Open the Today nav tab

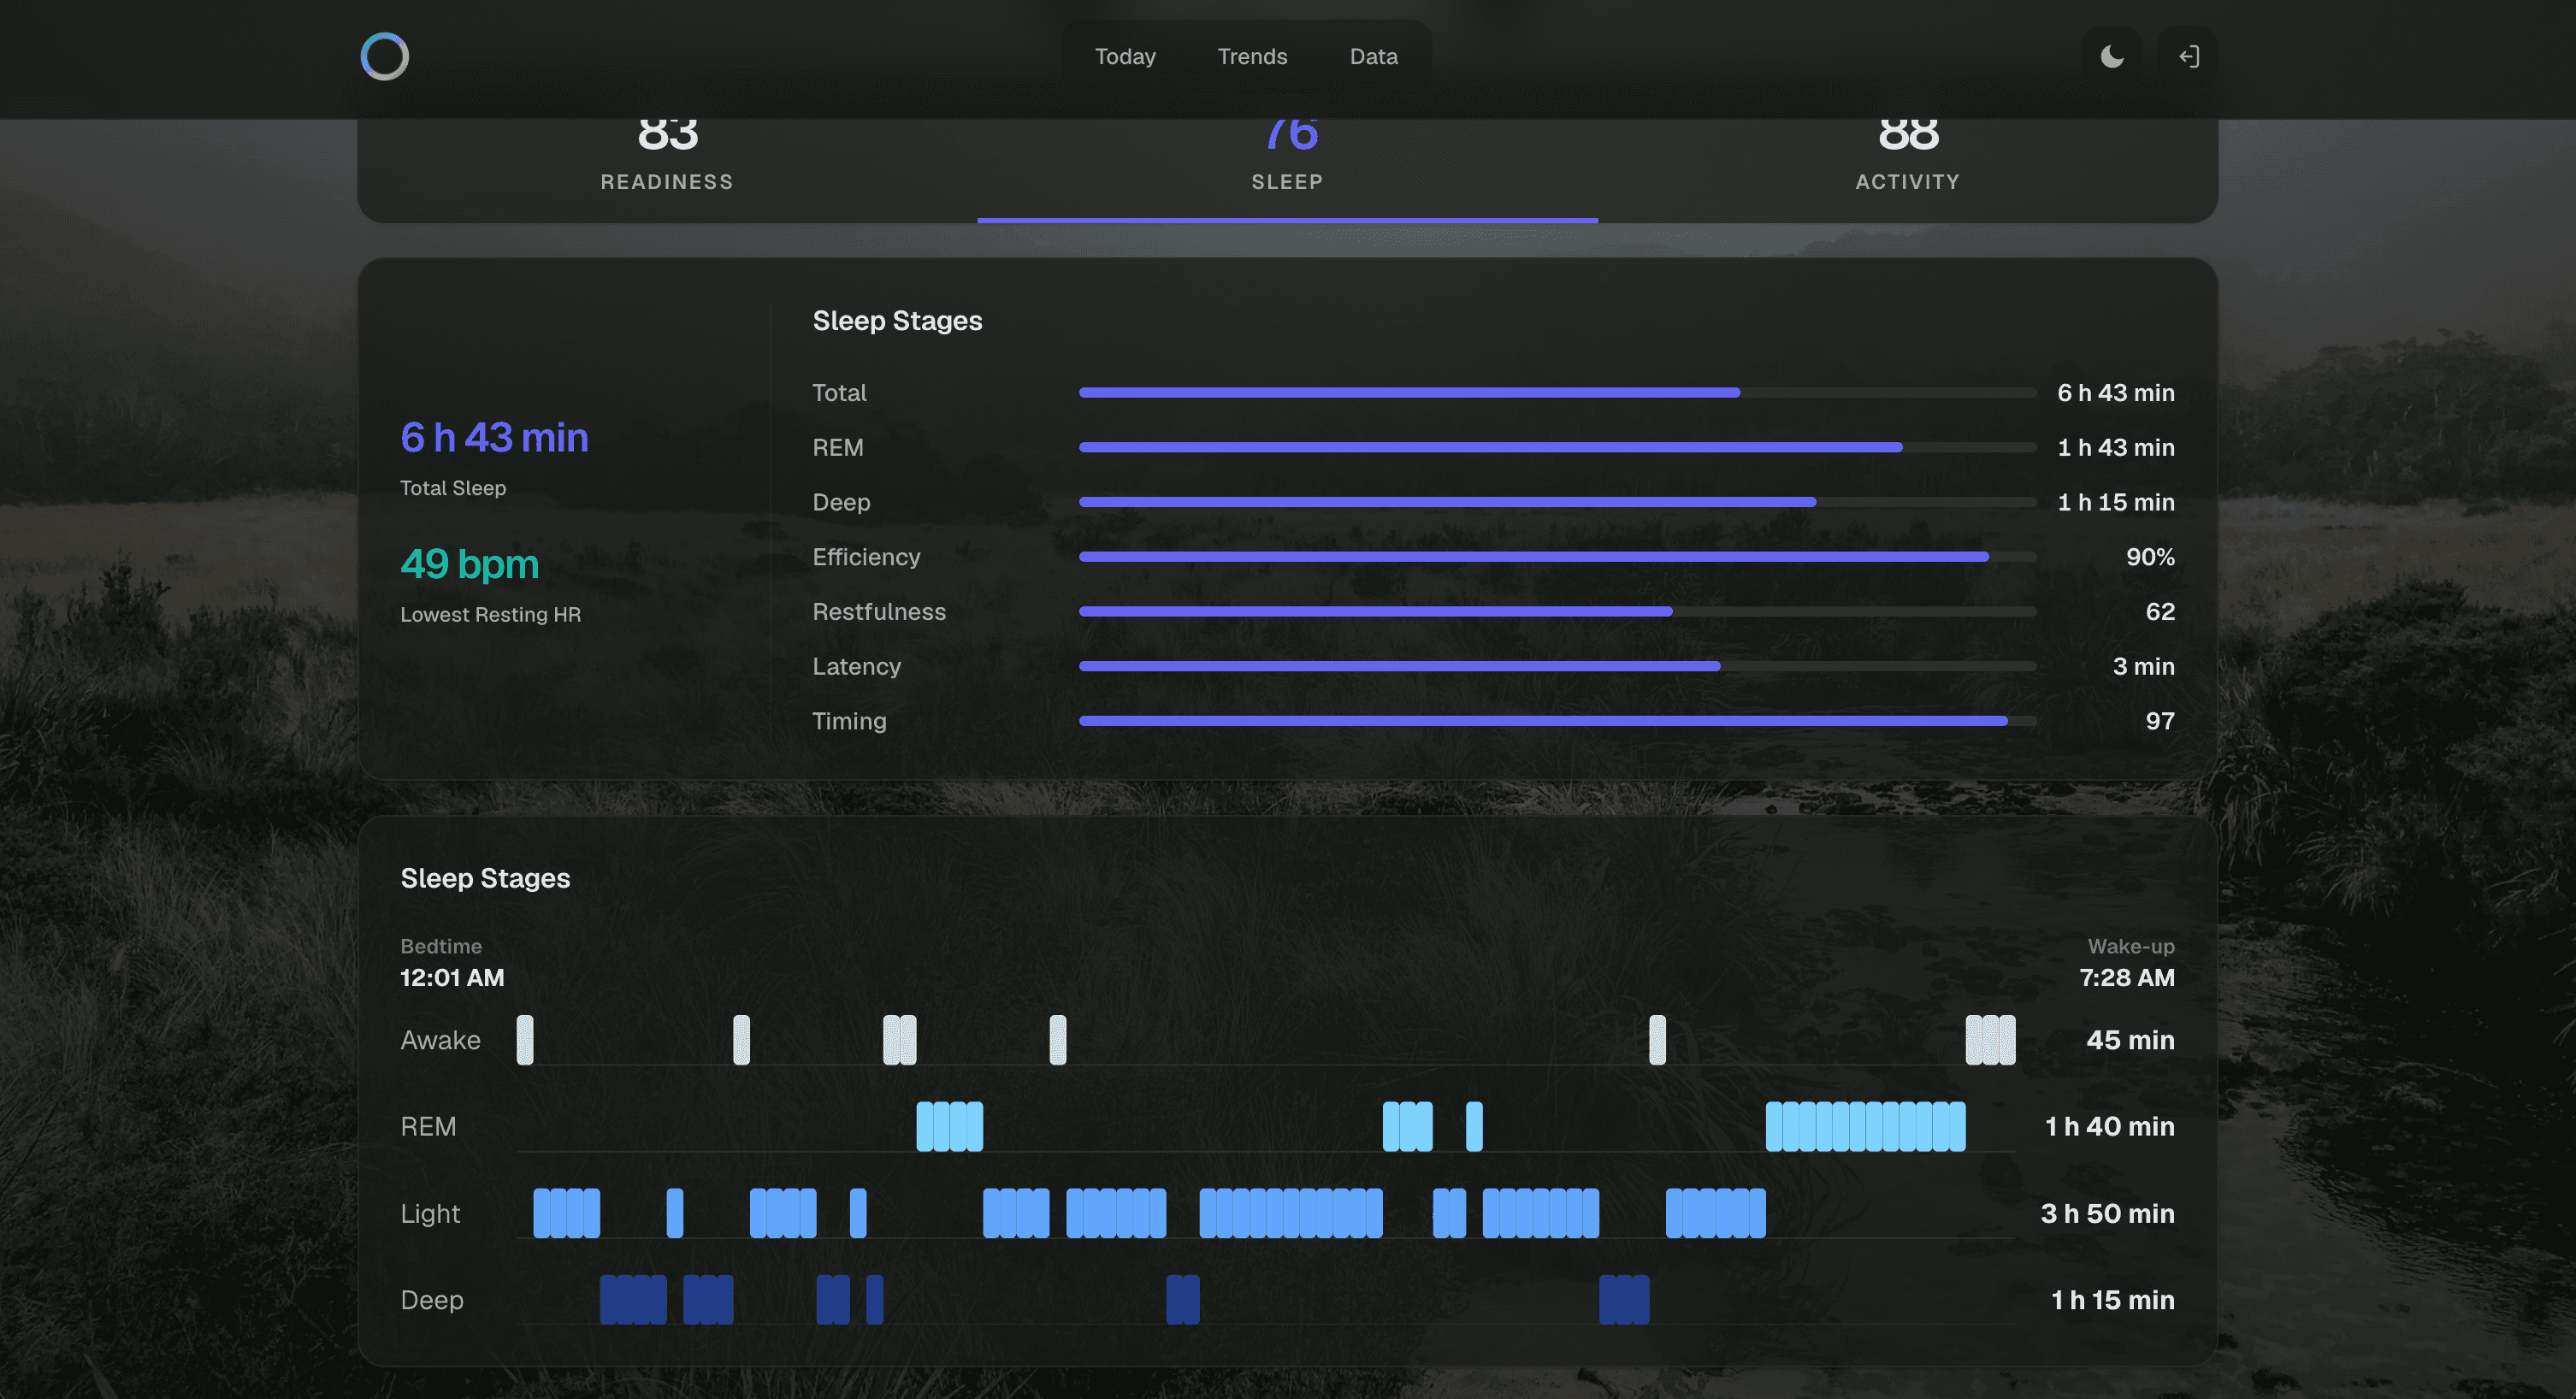(x=1125, y=56)
